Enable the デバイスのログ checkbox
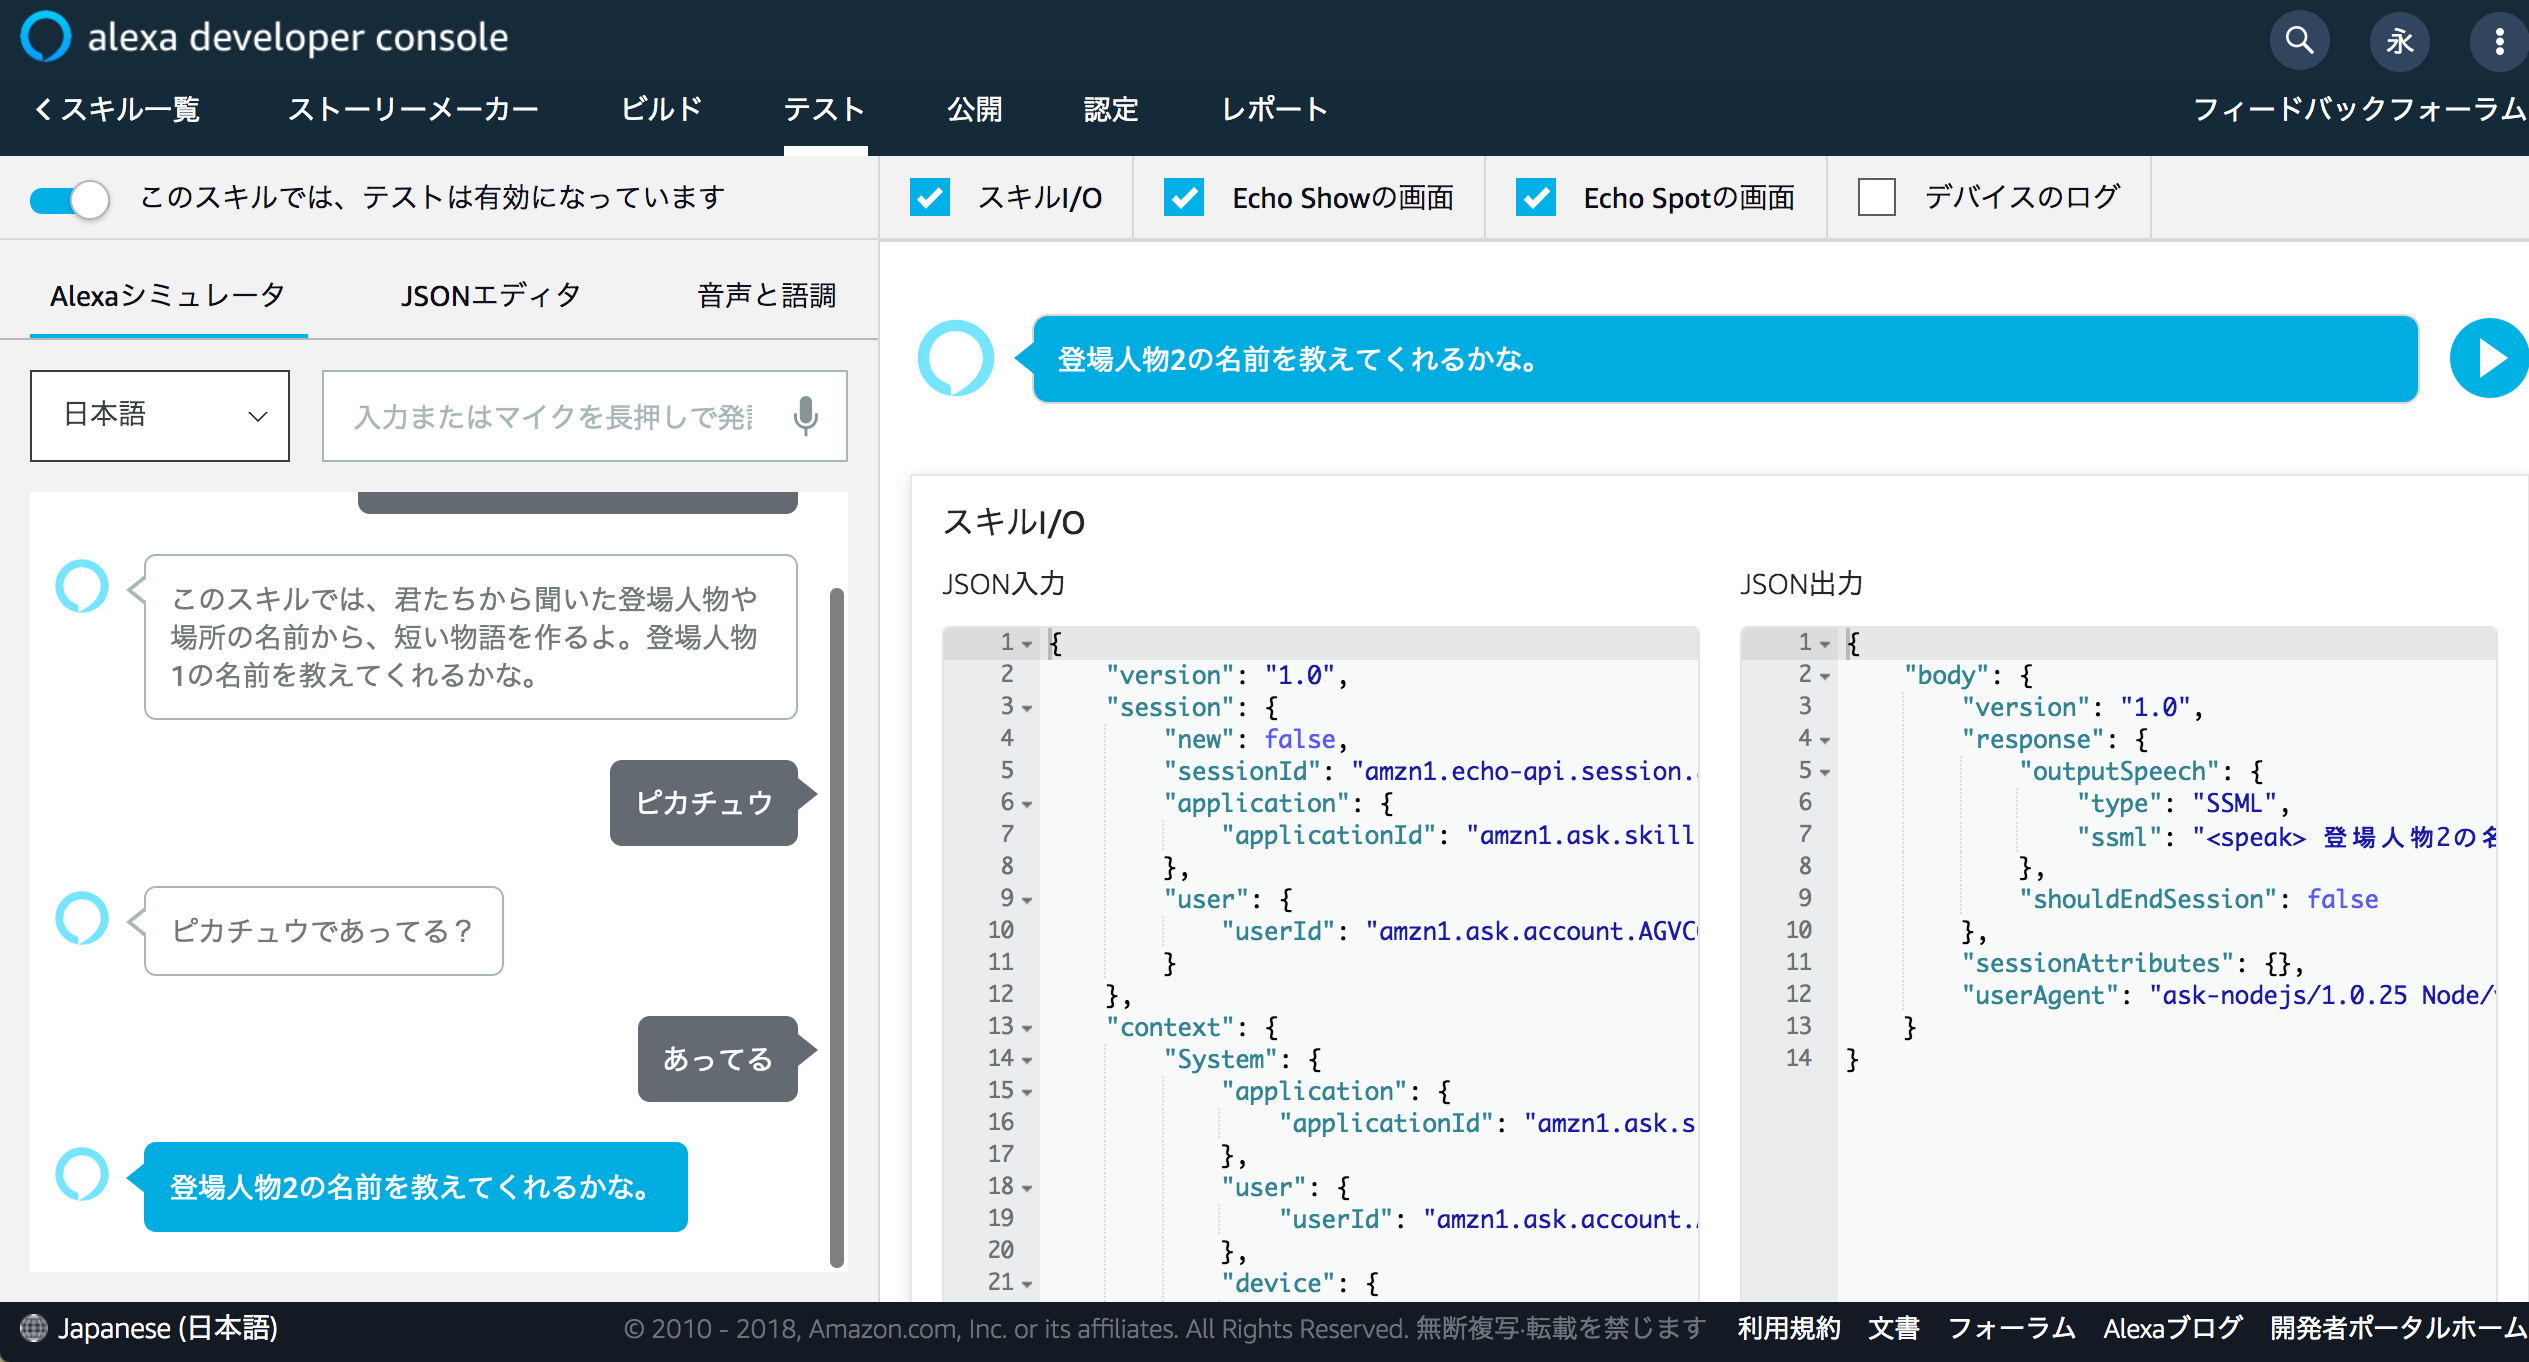 coord(1877,197)
